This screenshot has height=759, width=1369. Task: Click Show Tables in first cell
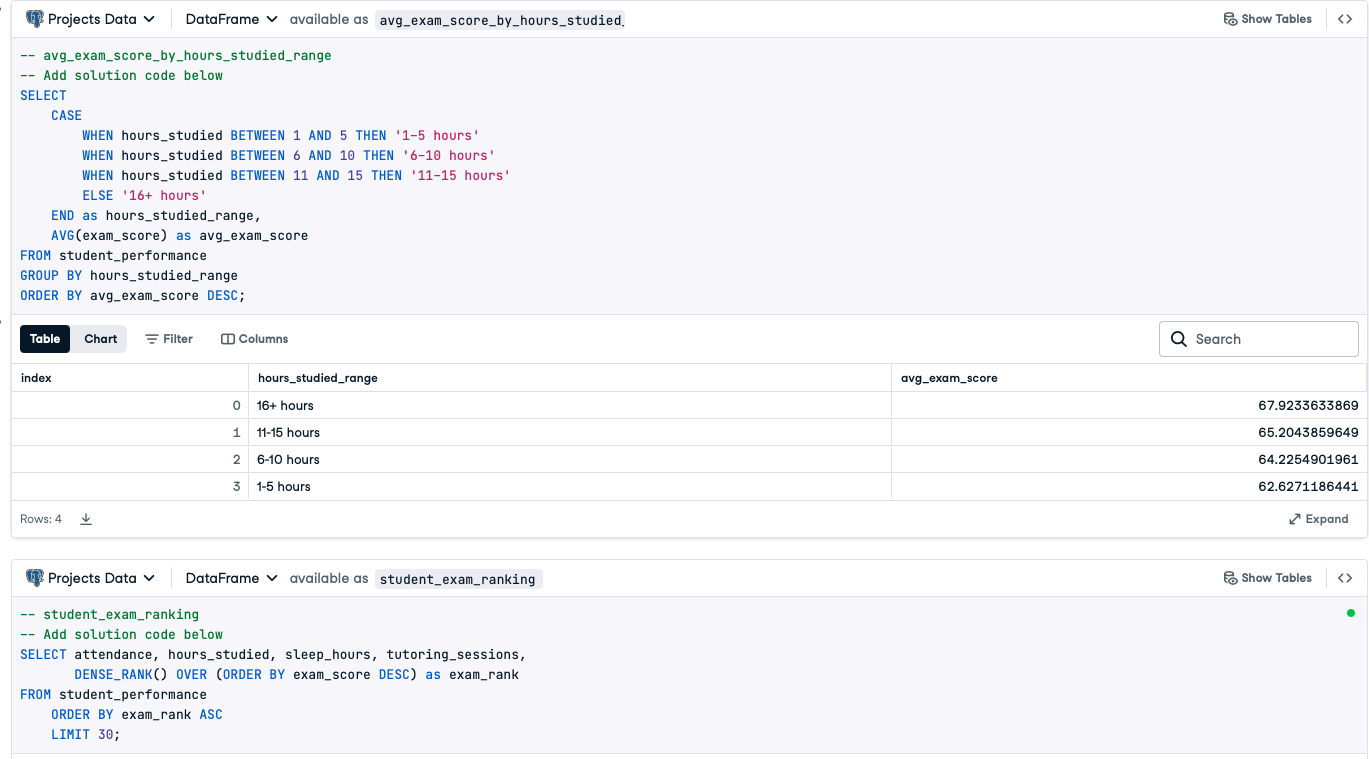[1268, 19]
